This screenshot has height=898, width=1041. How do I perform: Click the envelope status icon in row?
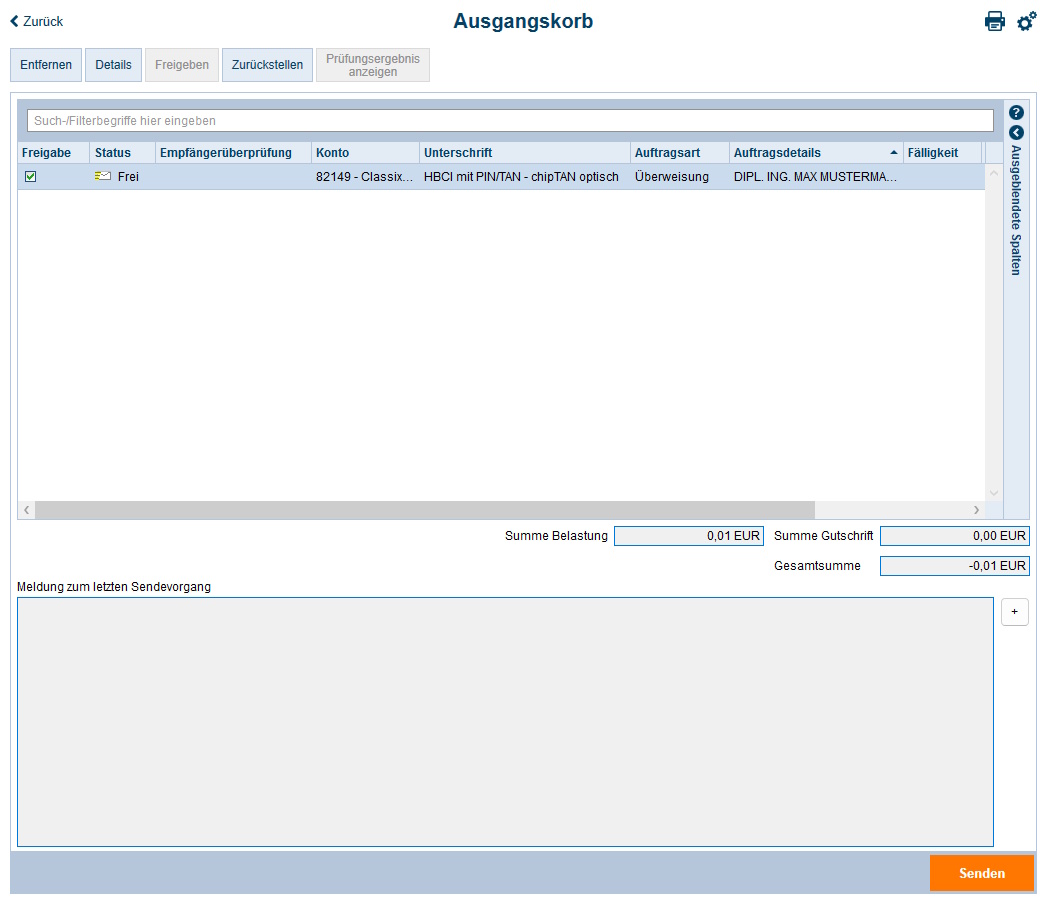point(103,176)
